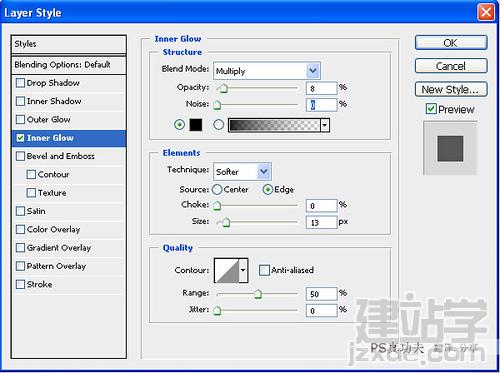Click the Choke value field
The width and height of the screenshot is (500, 373).
[x=322, y=206]
